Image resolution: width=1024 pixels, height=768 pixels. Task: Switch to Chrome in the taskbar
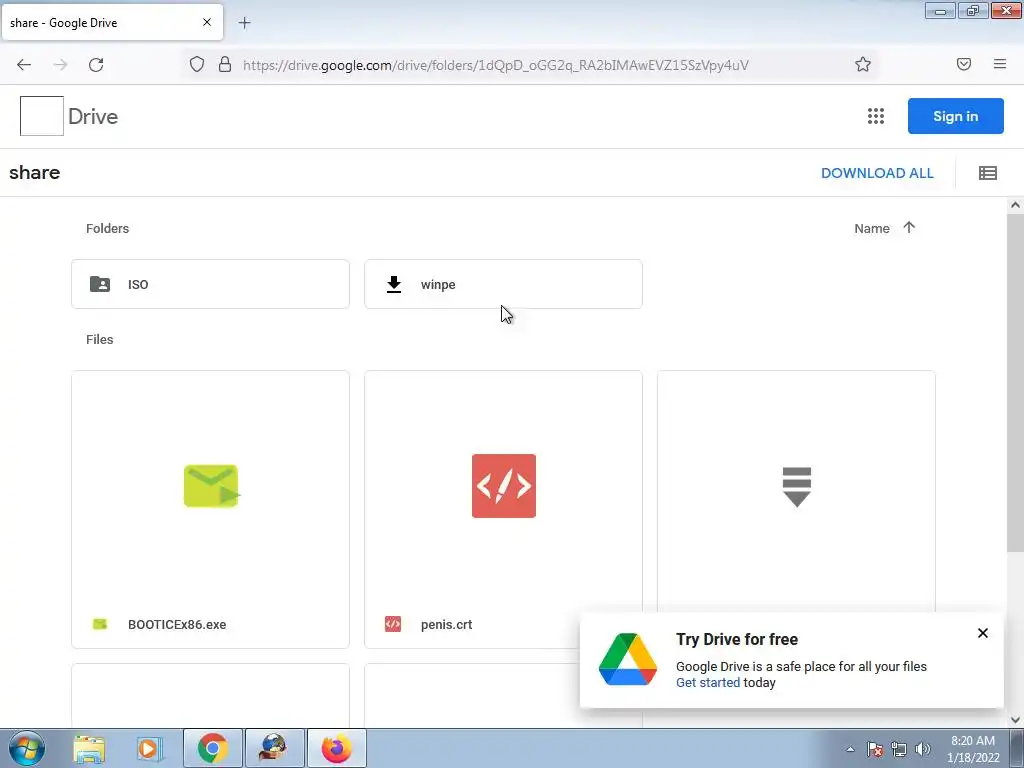(212, 748)
